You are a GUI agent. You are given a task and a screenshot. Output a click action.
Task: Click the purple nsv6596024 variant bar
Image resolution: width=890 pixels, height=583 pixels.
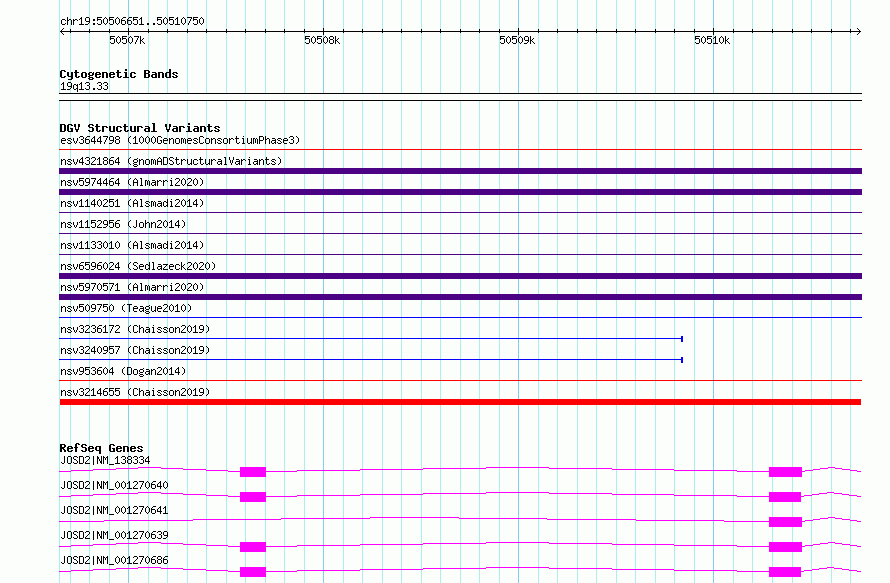click(x=460, y=276)
